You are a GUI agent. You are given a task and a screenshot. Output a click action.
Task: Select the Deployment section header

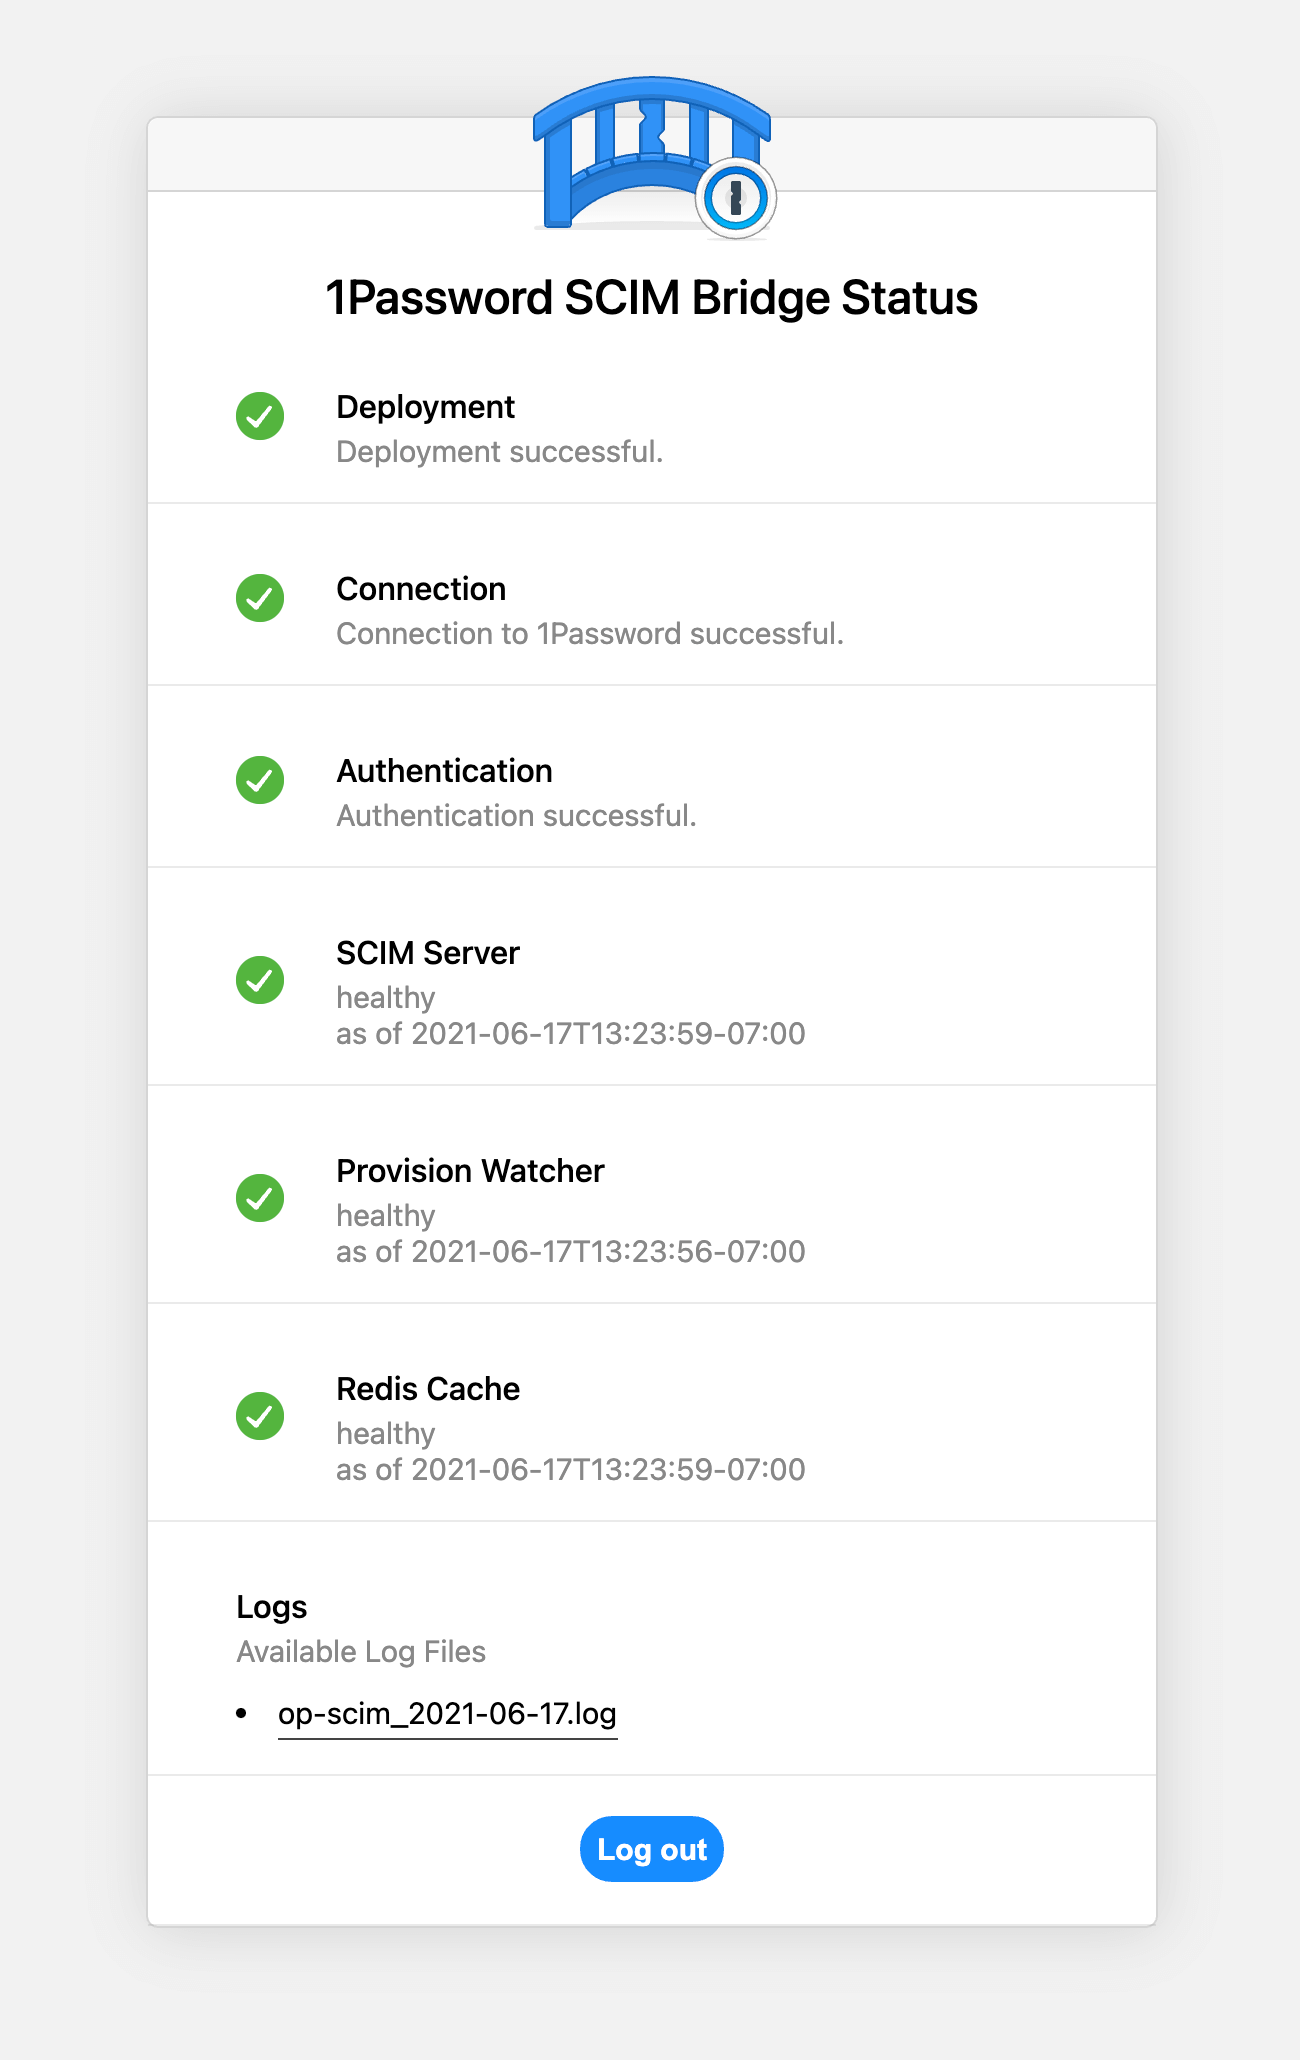[x=426, y=406]
